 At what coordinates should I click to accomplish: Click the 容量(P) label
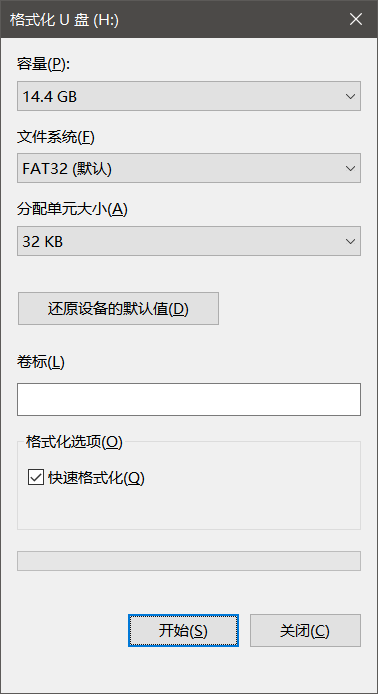point(43,65)
